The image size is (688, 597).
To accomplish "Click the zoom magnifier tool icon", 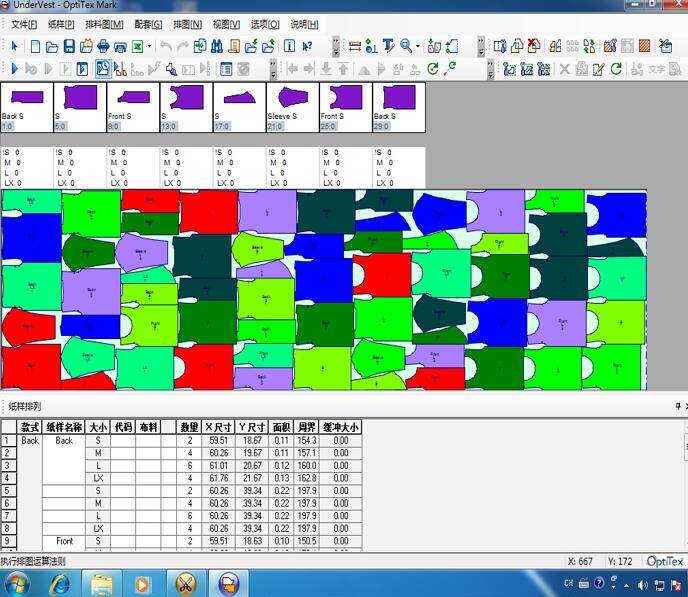I will click(406, 46).
